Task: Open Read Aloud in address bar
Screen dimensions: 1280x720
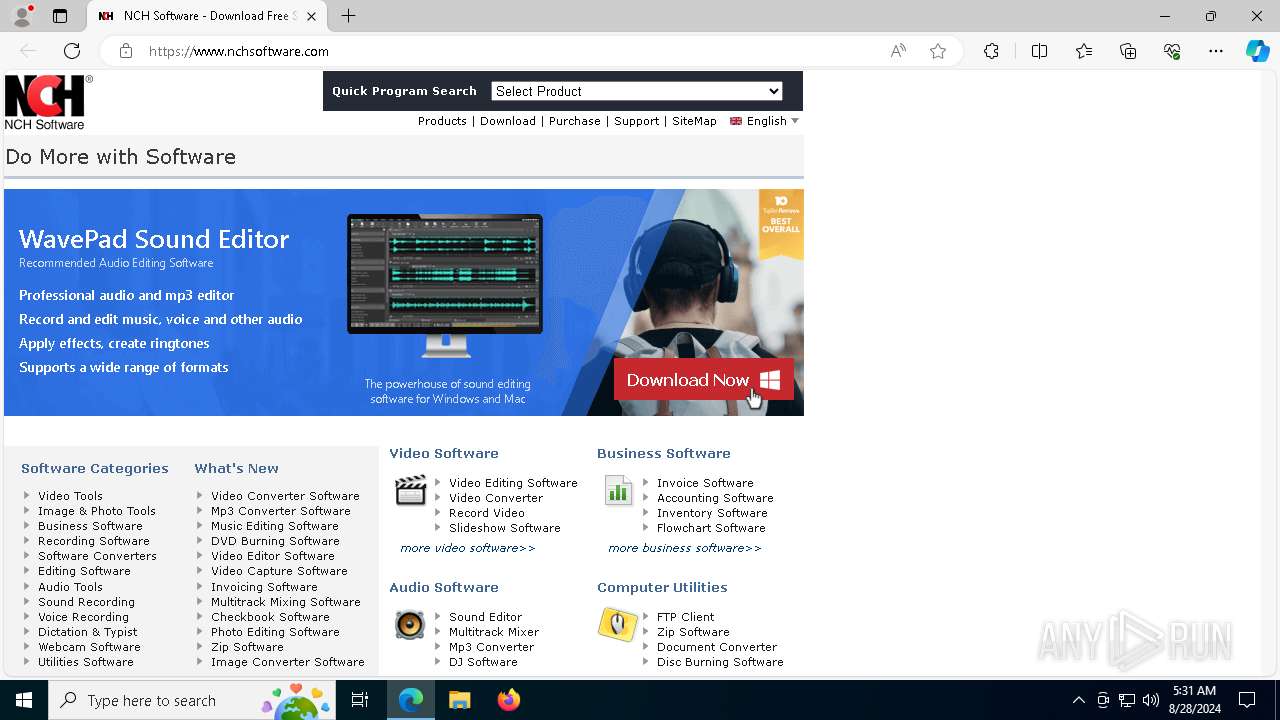Action: 898,51
